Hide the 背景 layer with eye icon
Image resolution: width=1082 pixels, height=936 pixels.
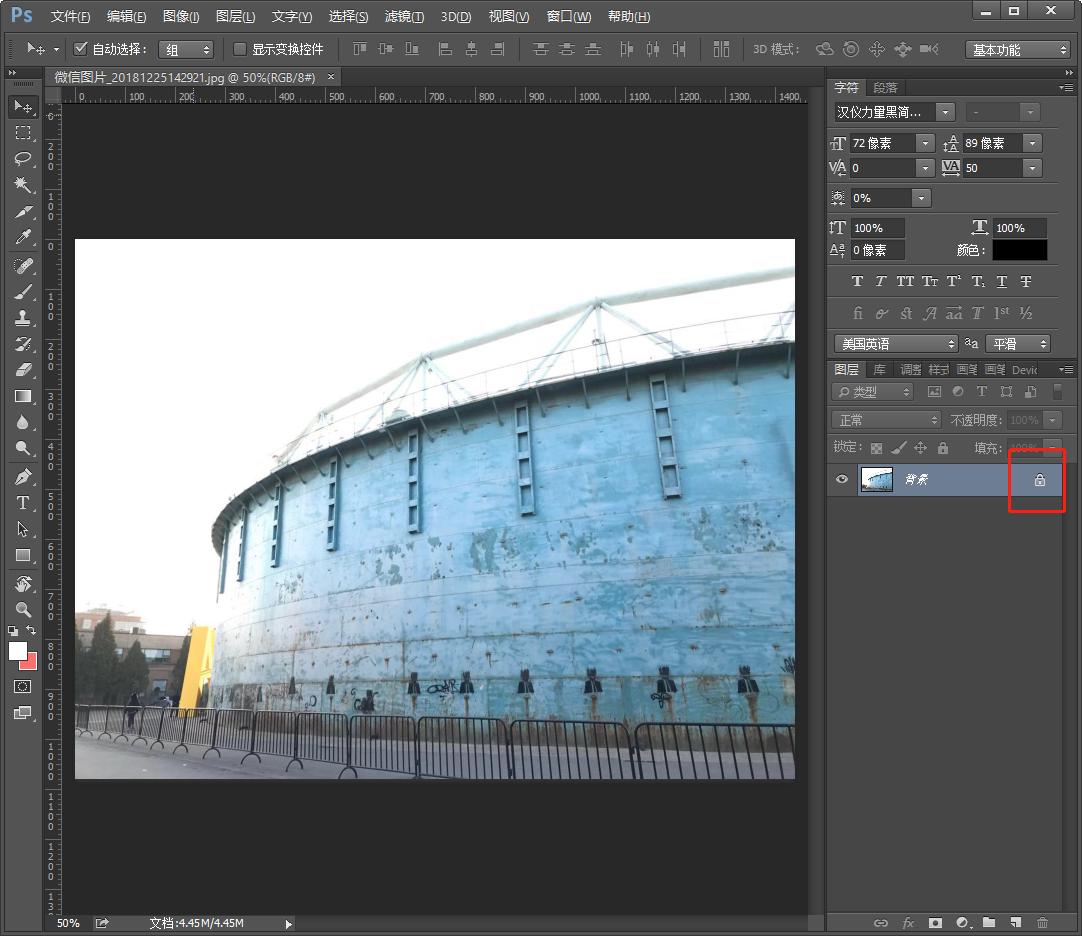[842, 480]
